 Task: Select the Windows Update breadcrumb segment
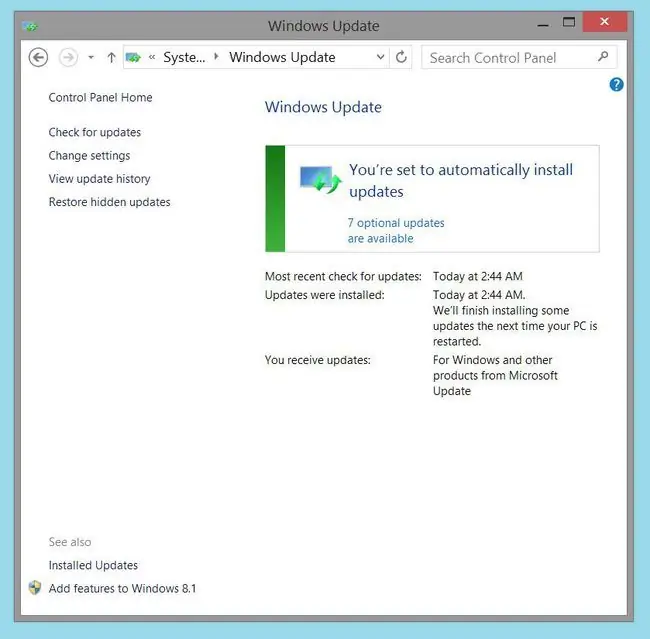(282, 57)
